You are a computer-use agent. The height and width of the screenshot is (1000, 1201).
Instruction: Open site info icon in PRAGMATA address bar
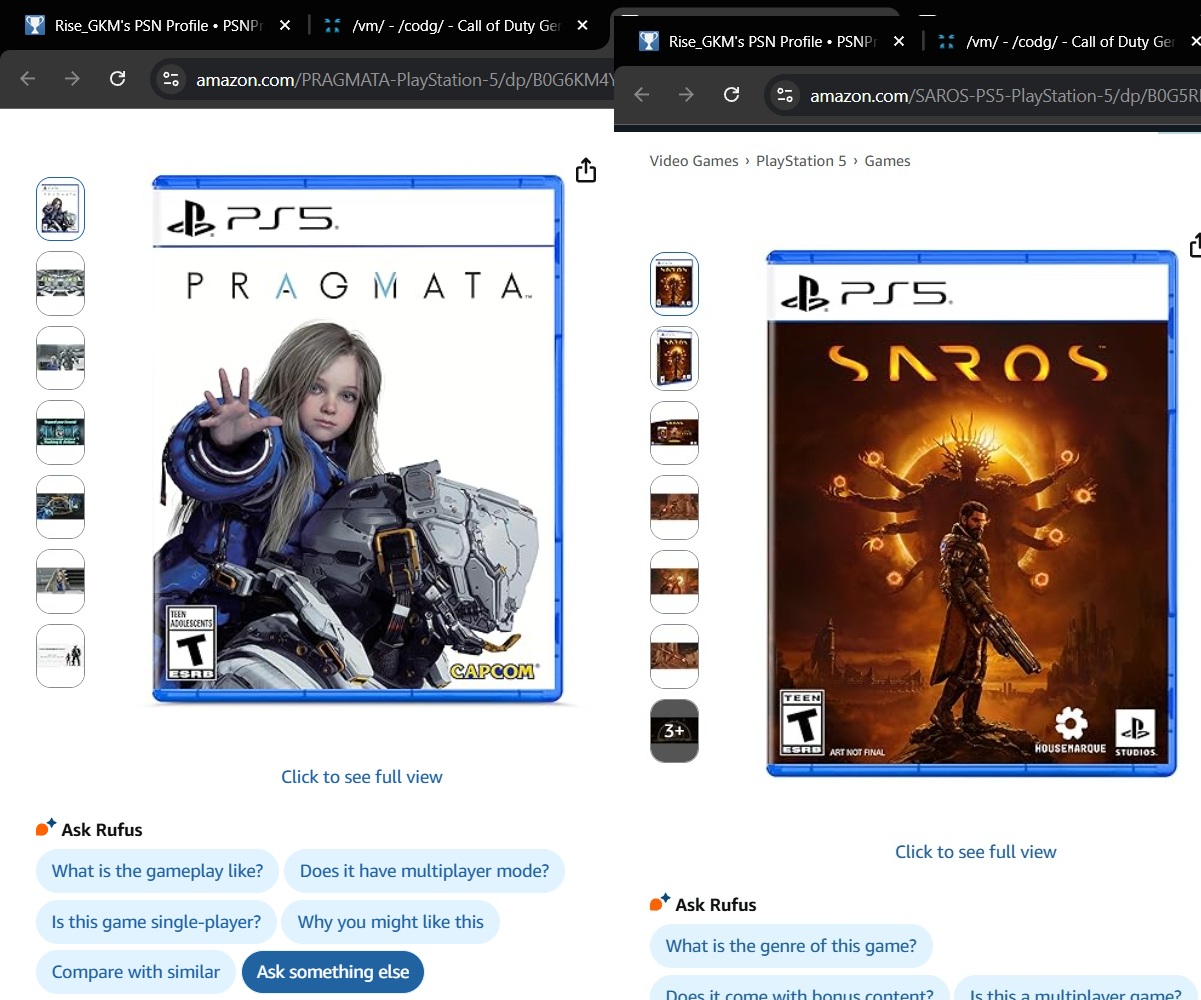171,79
